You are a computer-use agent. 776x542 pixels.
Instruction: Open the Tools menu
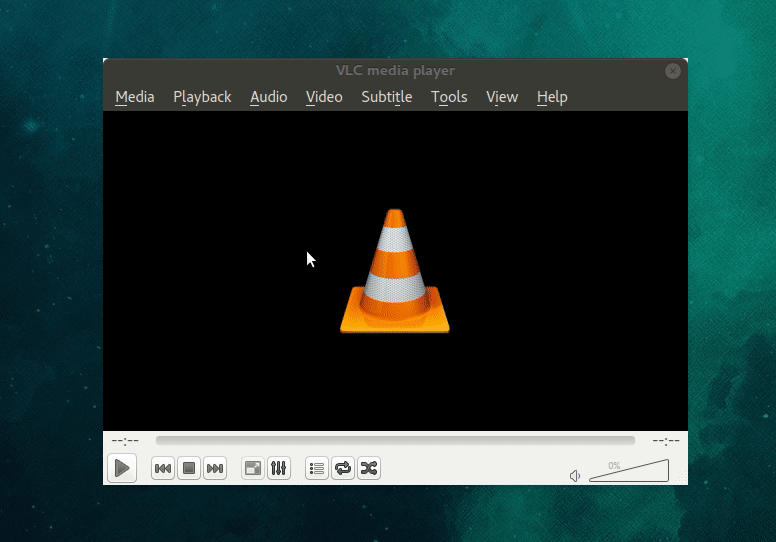click(449, 97)
